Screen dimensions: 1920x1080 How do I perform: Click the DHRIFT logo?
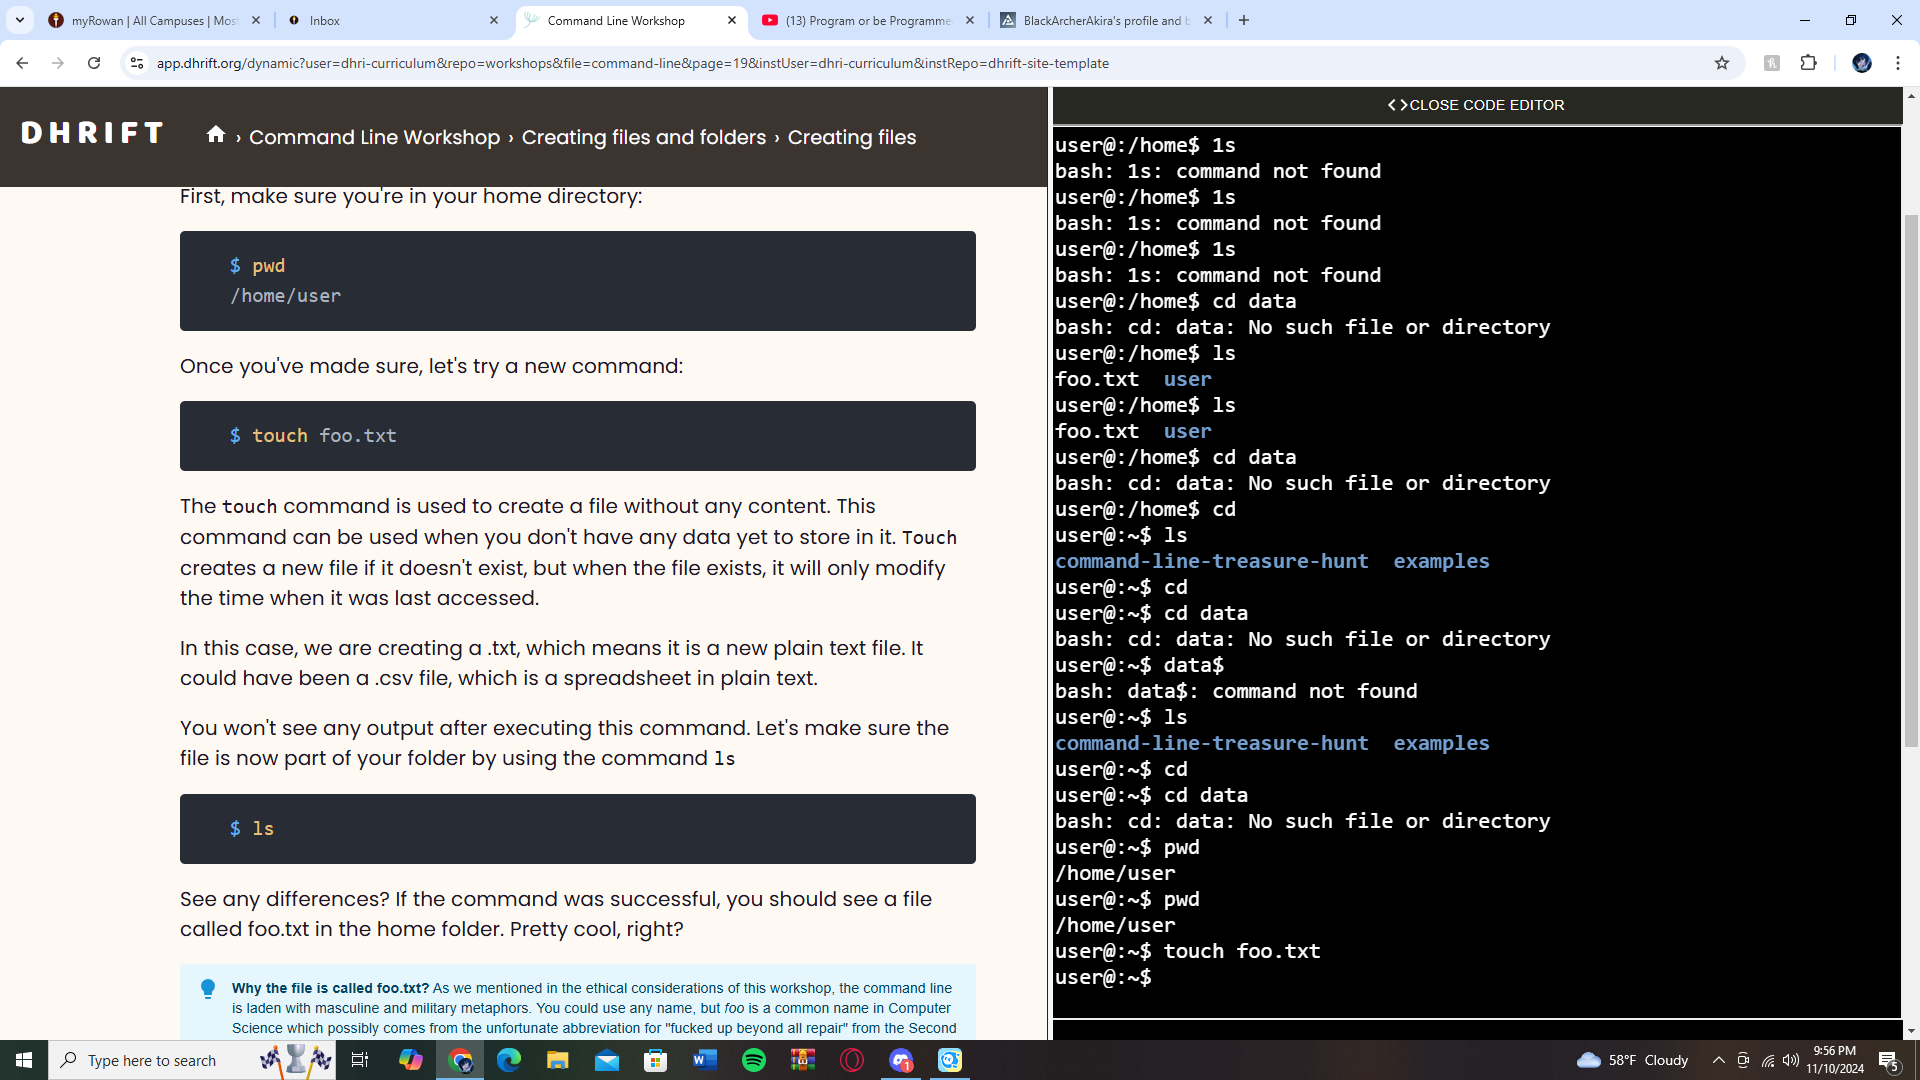tap(92, 133)
